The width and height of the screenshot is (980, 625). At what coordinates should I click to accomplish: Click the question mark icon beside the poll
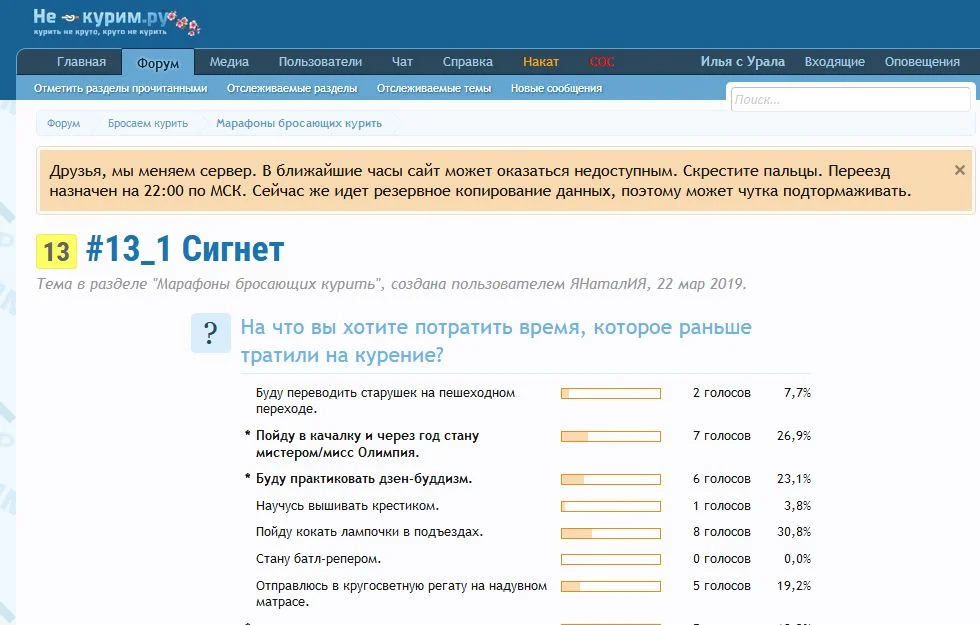click(210, 330)
